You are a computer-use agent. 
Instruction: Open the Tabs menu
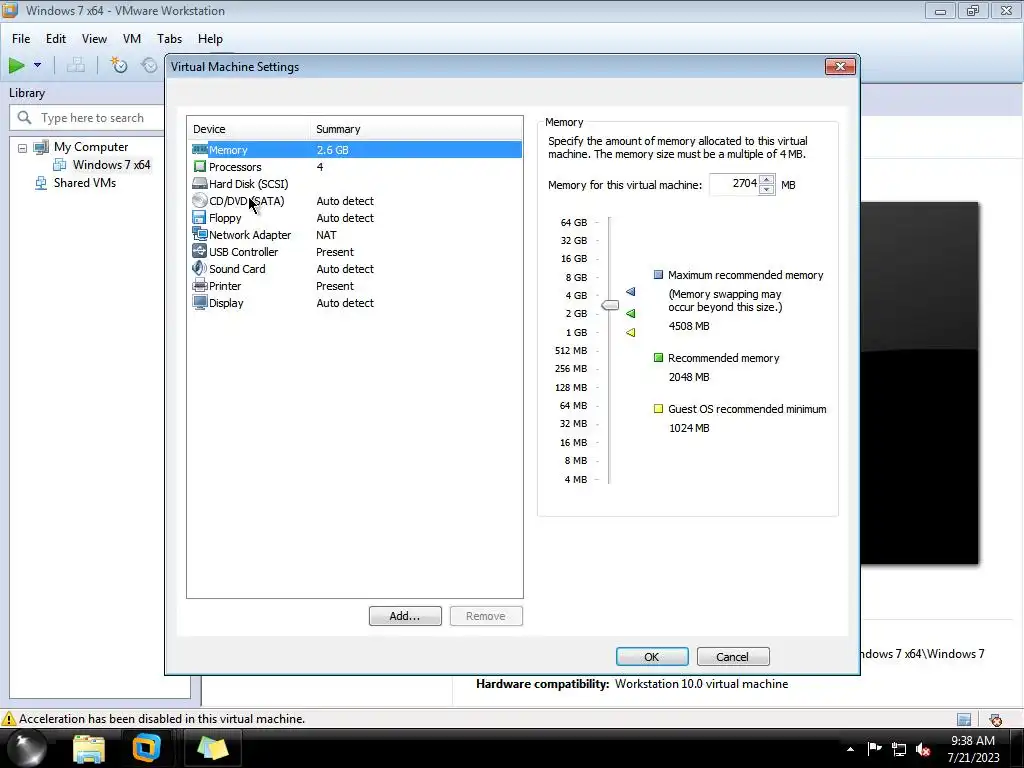click(169, 39)
